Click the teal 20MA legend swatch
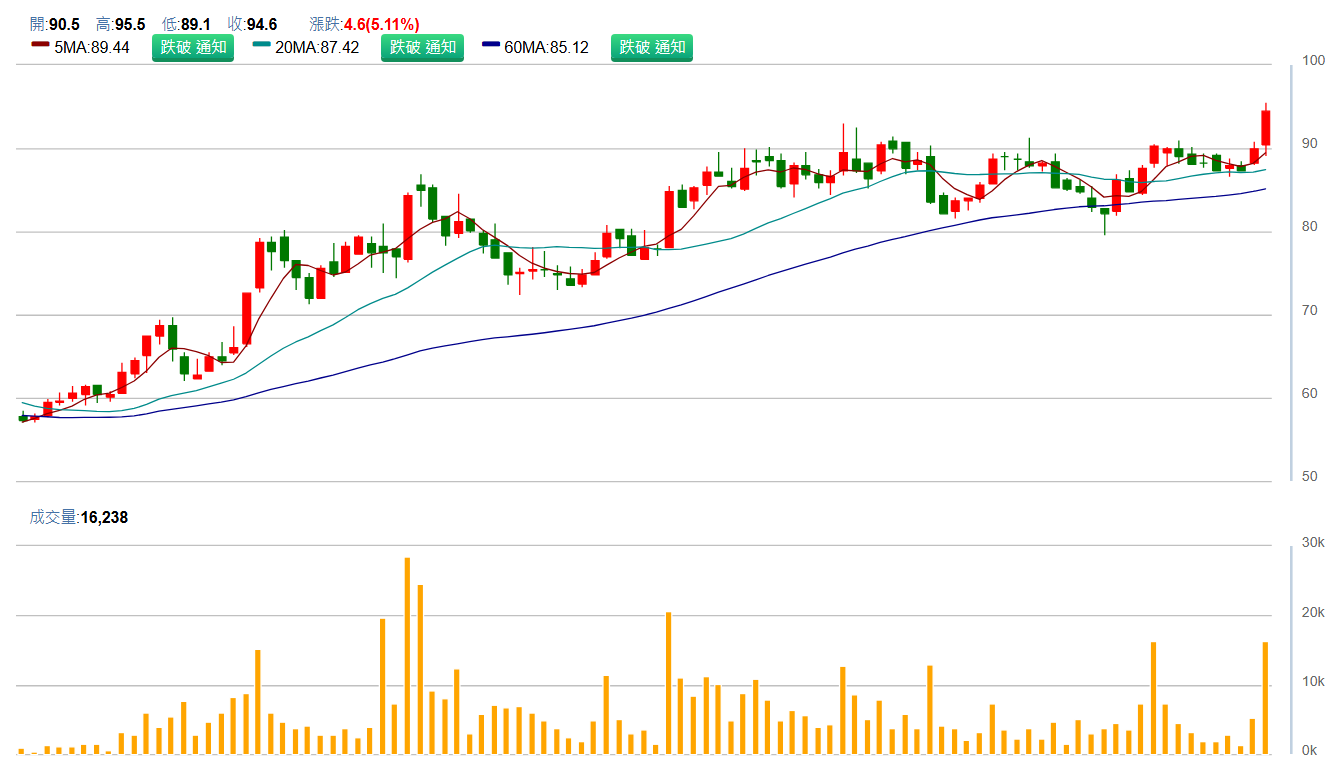Viewport: 1339px width, 767px height. (262, 44)
